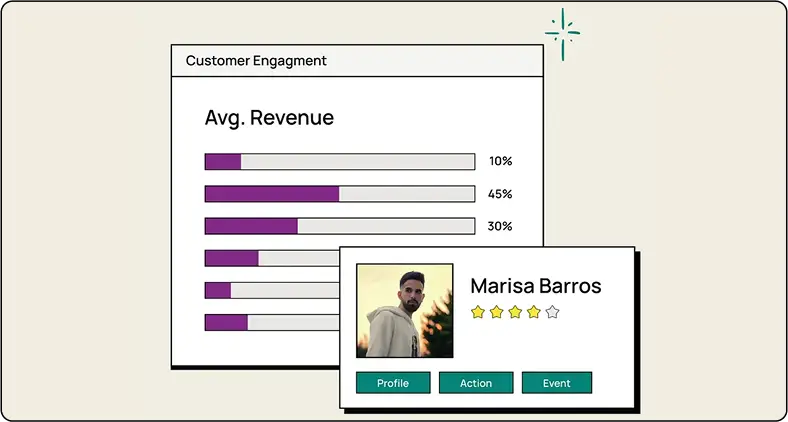Click the fourth yellow rating star
The height and width of the screenshot is (422, 788).
click(534, 312)
